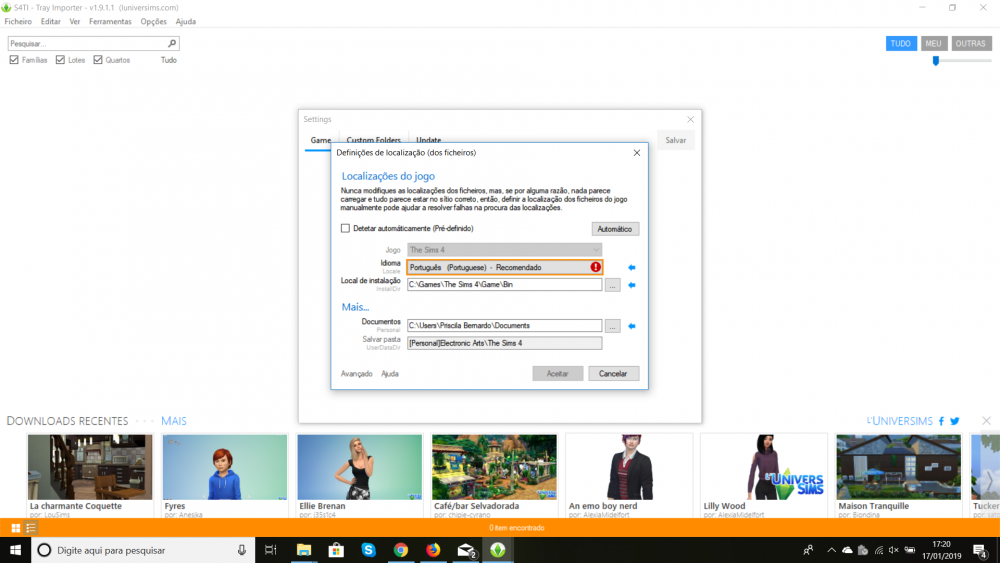Adjust thumbnail size slider handle
This screenshot has height=563, width=1000.
(x=936, y=61)
